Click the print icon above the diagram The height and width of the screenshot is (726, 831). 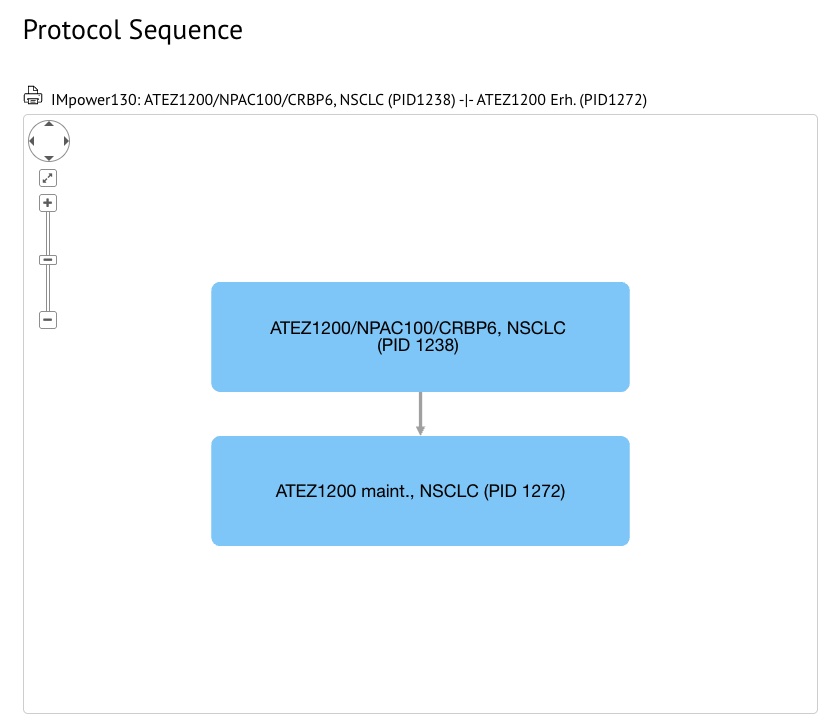click(31, 96)
